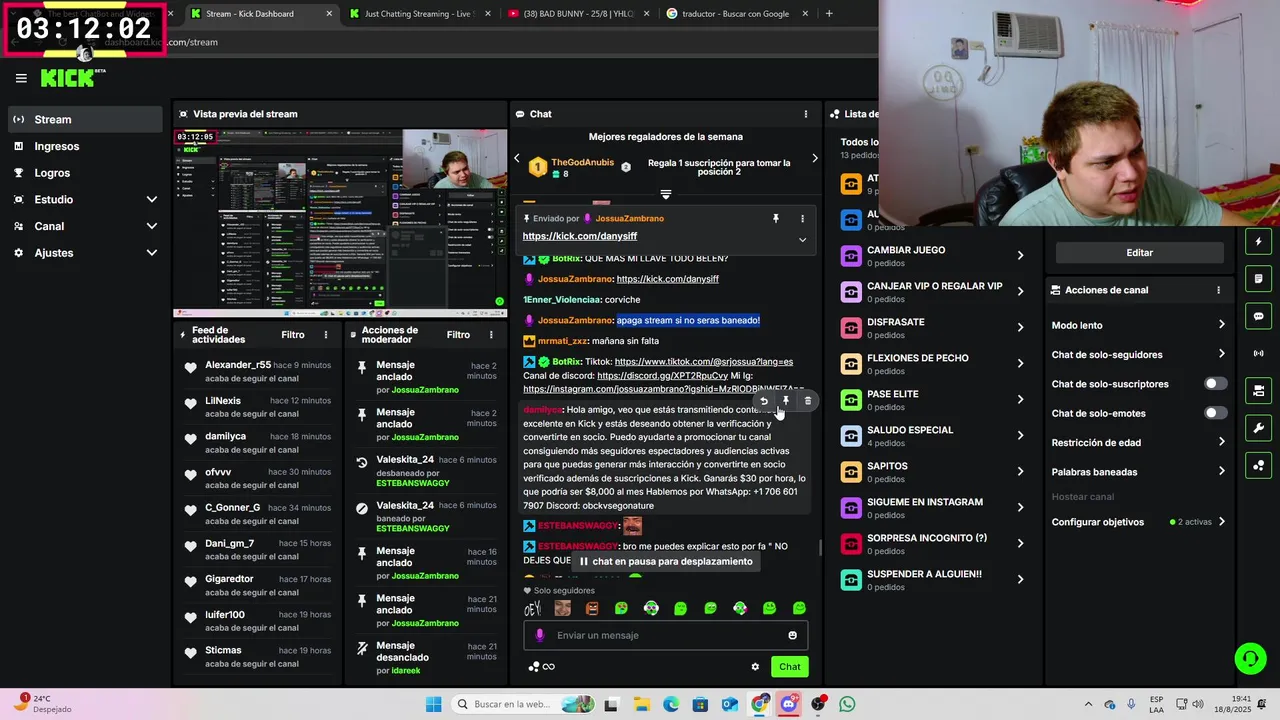Open the Discord invite link in chat
The width and height of the screenshot is (1280, 720).
(663, 376)
